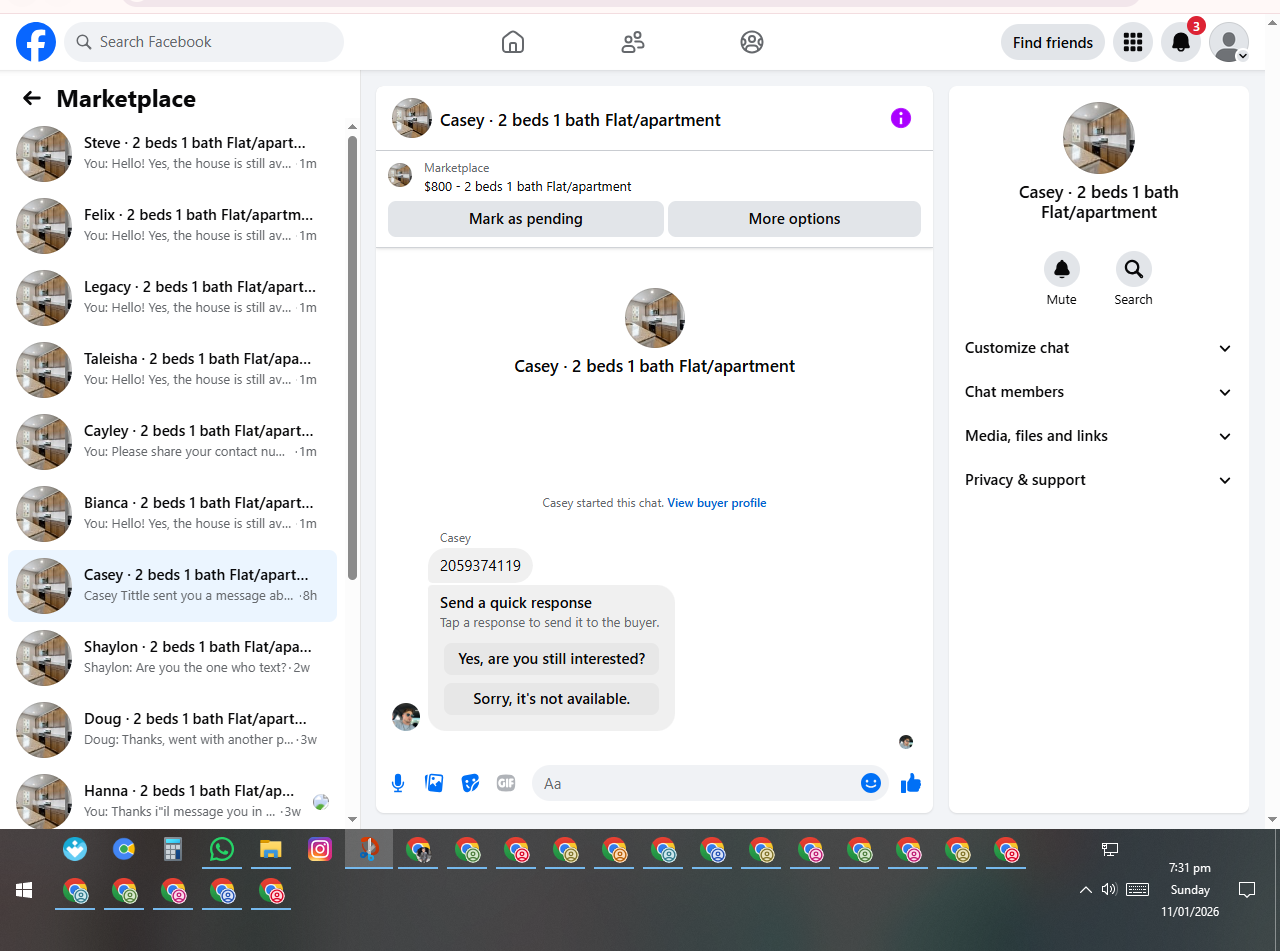Image resolution: width=1280 pixels, height=951 pixels.
Task: Open Calculator from the taskbar
Action: [173, 850]
